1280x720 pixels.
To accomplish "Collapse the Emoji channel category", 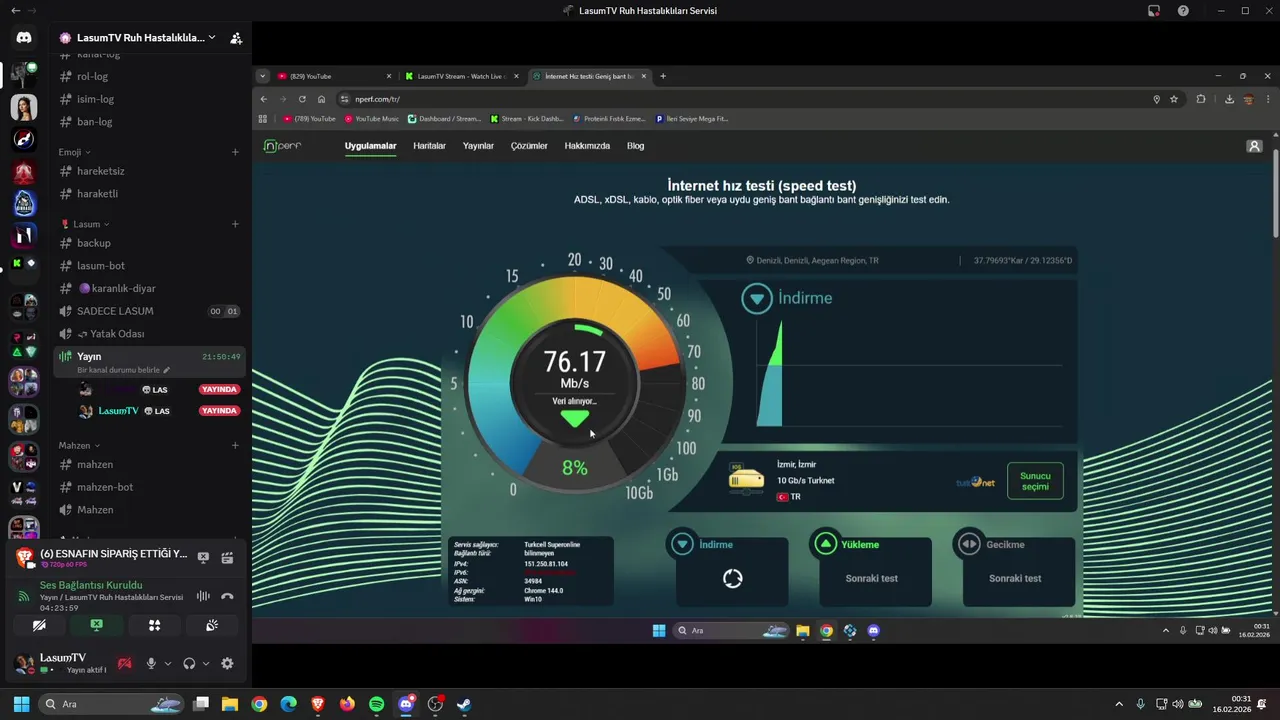I will pyautogui.click(x=74, y=152).
